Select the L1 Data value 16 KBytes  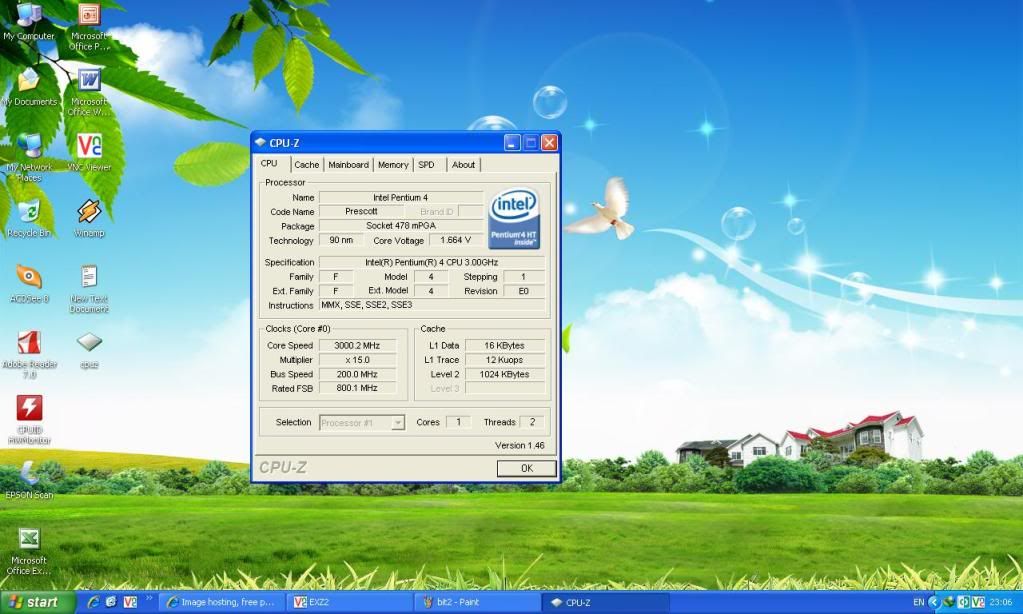[x=504, y=346]
